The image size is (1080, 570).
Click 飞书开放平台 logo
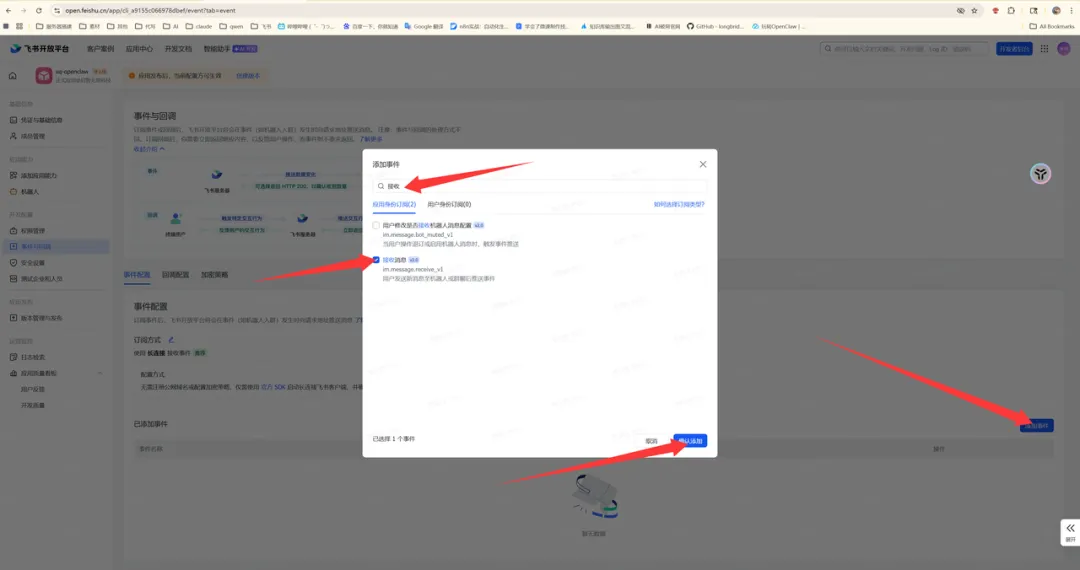pos(40,49)
